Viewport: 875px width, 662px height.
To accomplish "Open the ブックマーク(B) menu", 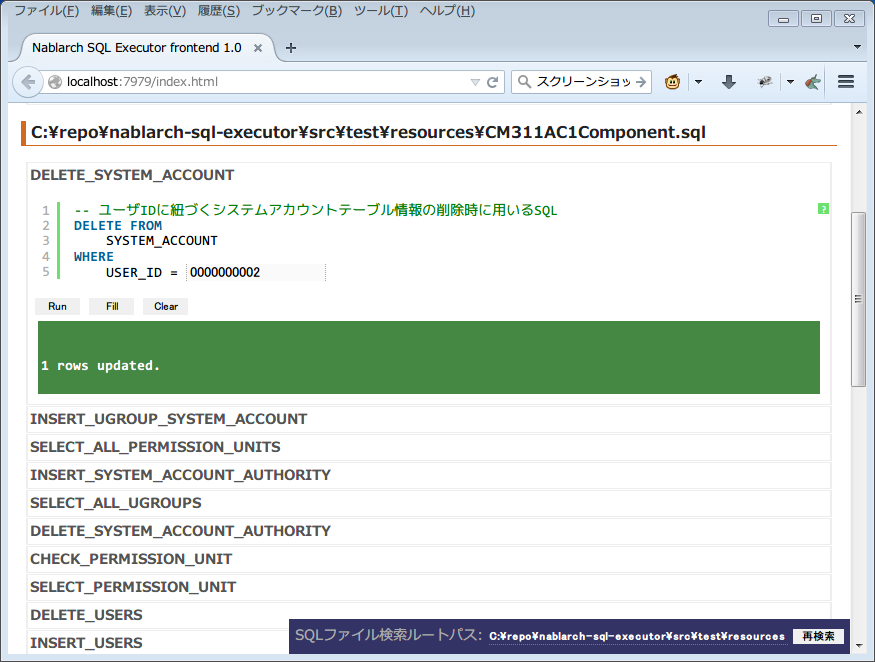I will [x=296, y=11].
